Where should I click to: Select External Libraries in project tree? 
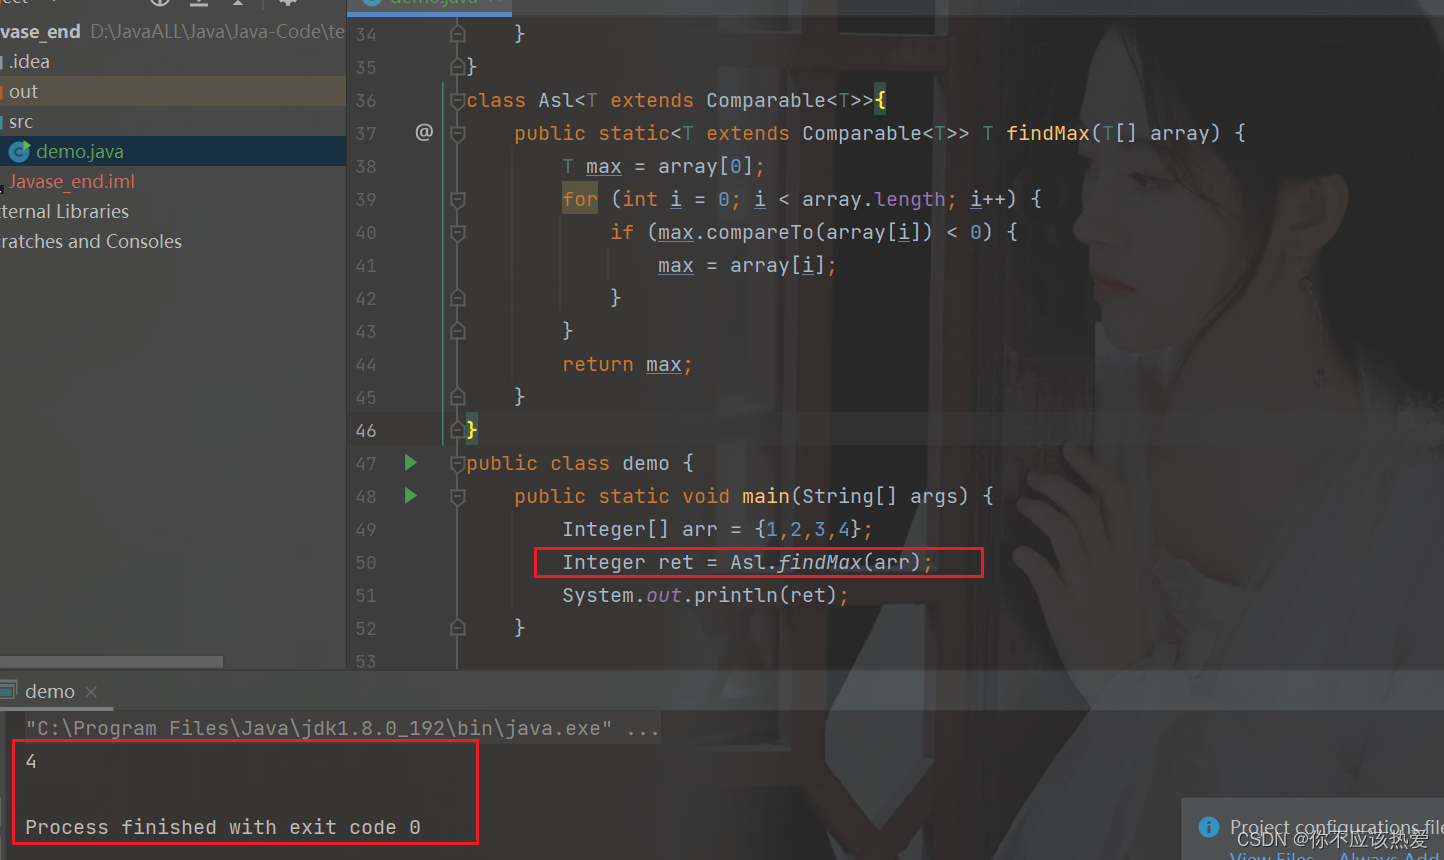point(64,211)
